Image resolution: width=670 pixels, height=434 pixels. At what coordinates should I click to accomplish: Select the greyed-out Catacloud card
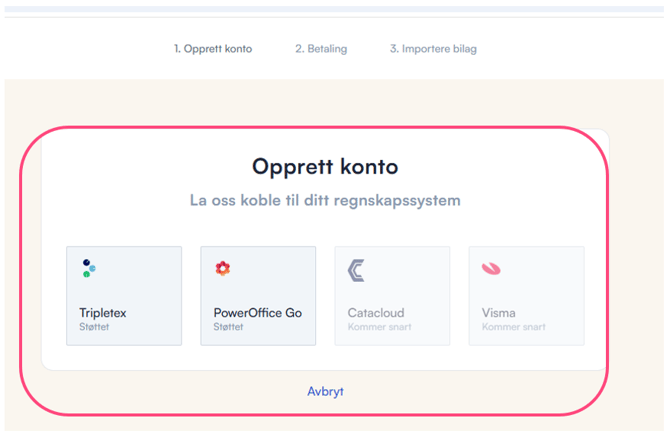pos(392,296)
